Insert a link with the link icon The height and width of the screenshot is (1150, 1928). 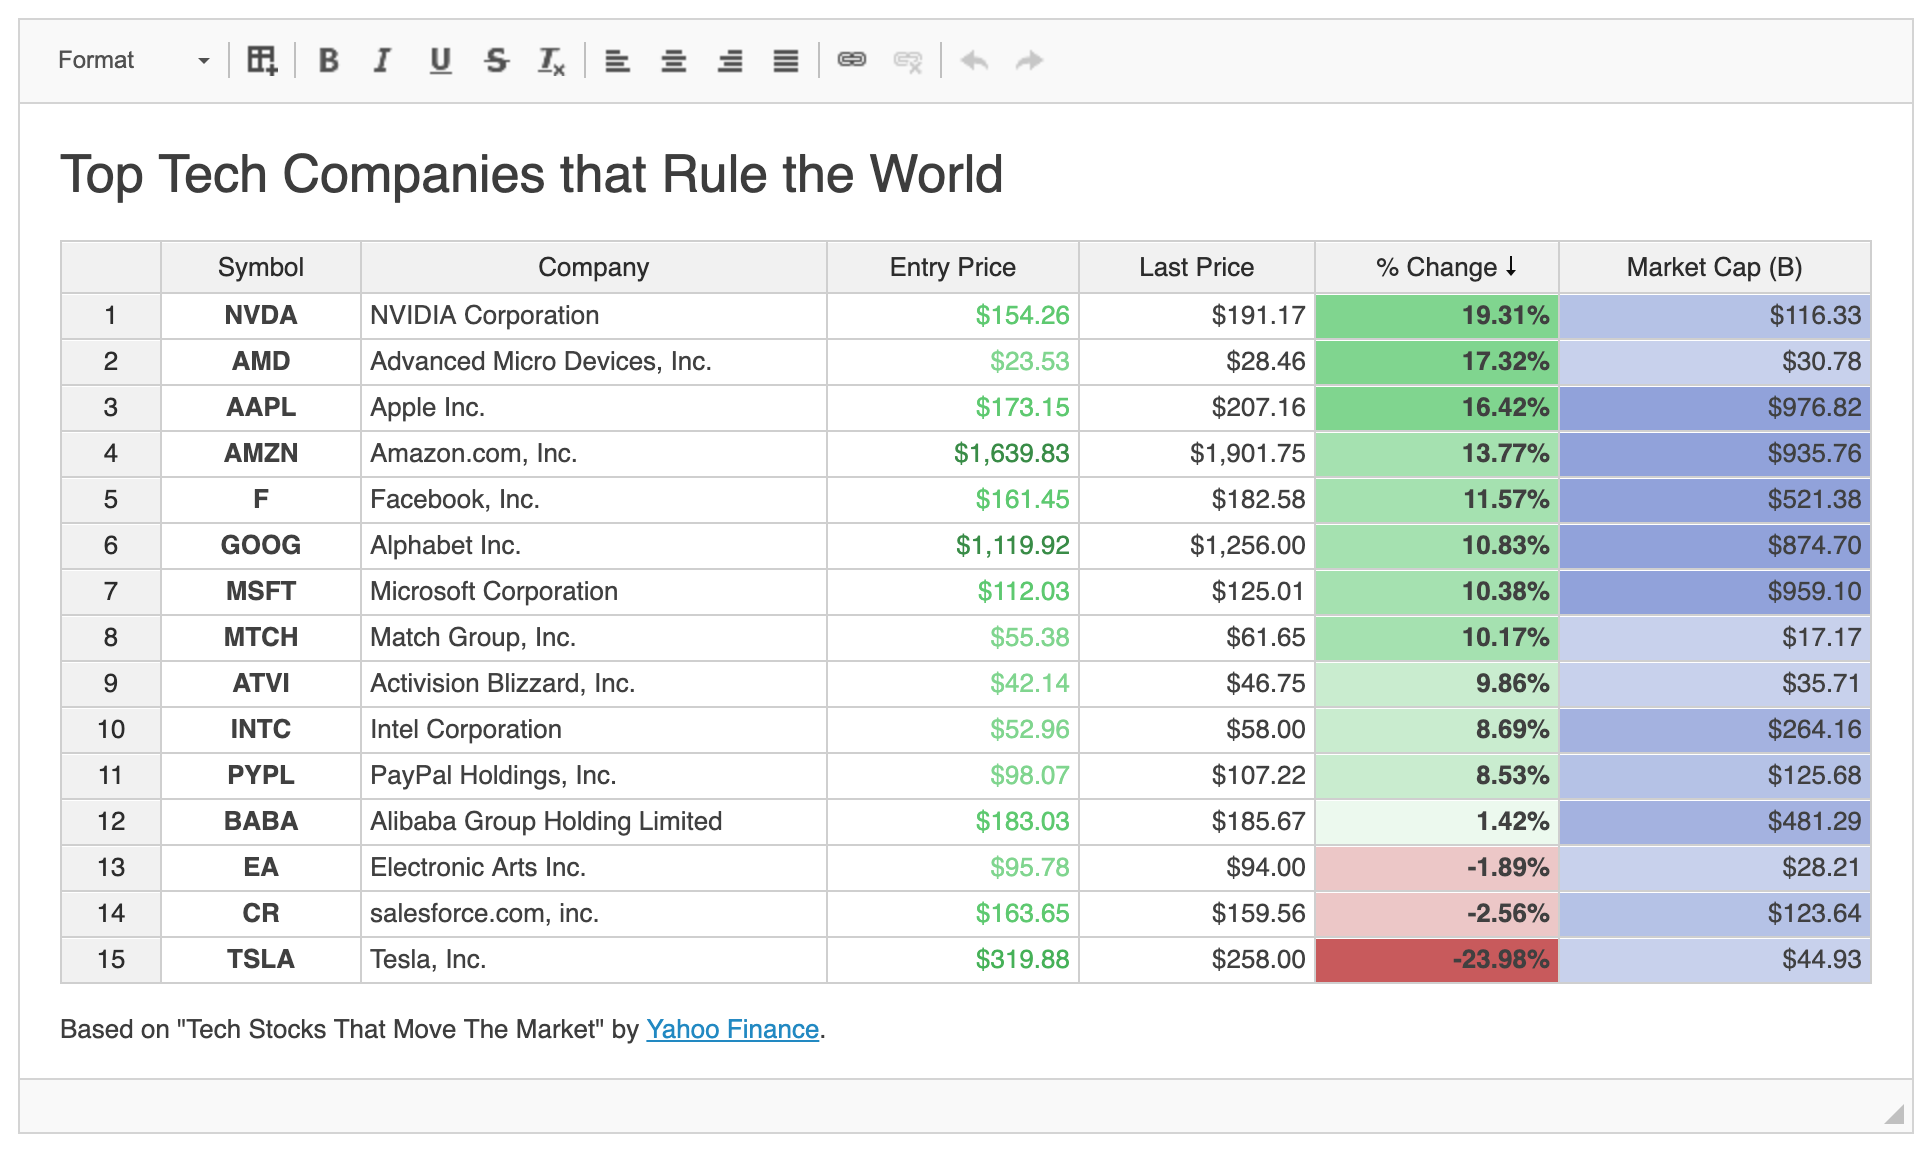[852, 61]
